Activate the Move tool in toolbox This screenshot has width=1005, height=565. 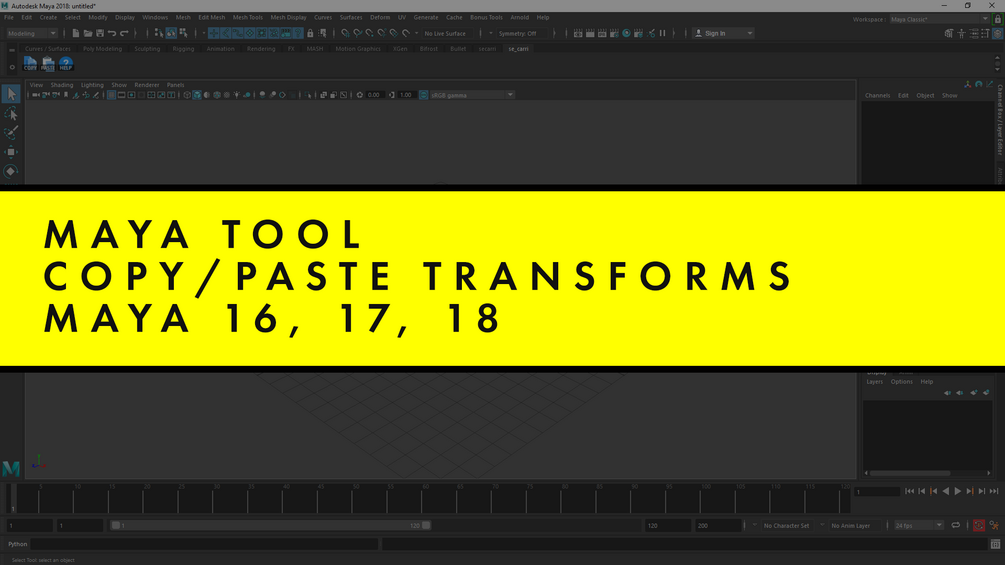(11, 152)
